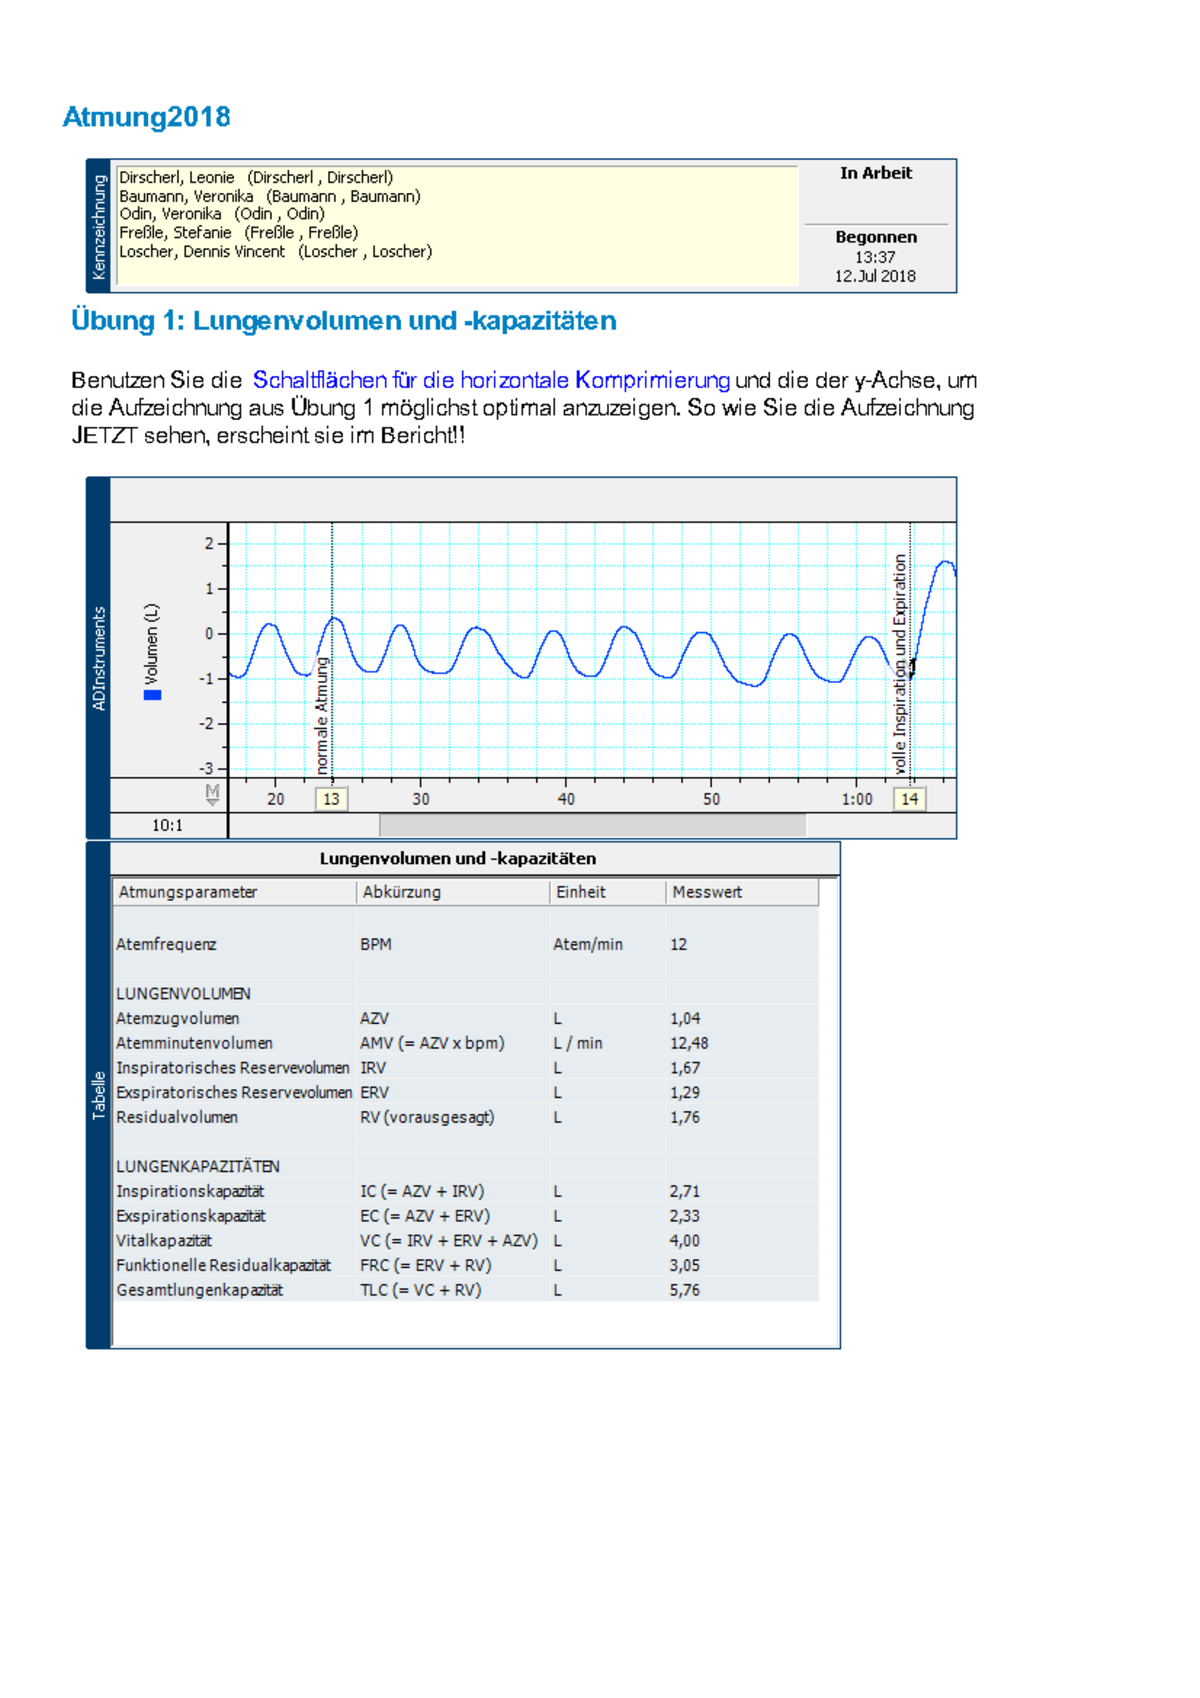Click the normale Atmung comment label
Screen dimensions: 1200x1698
point(322,715)
